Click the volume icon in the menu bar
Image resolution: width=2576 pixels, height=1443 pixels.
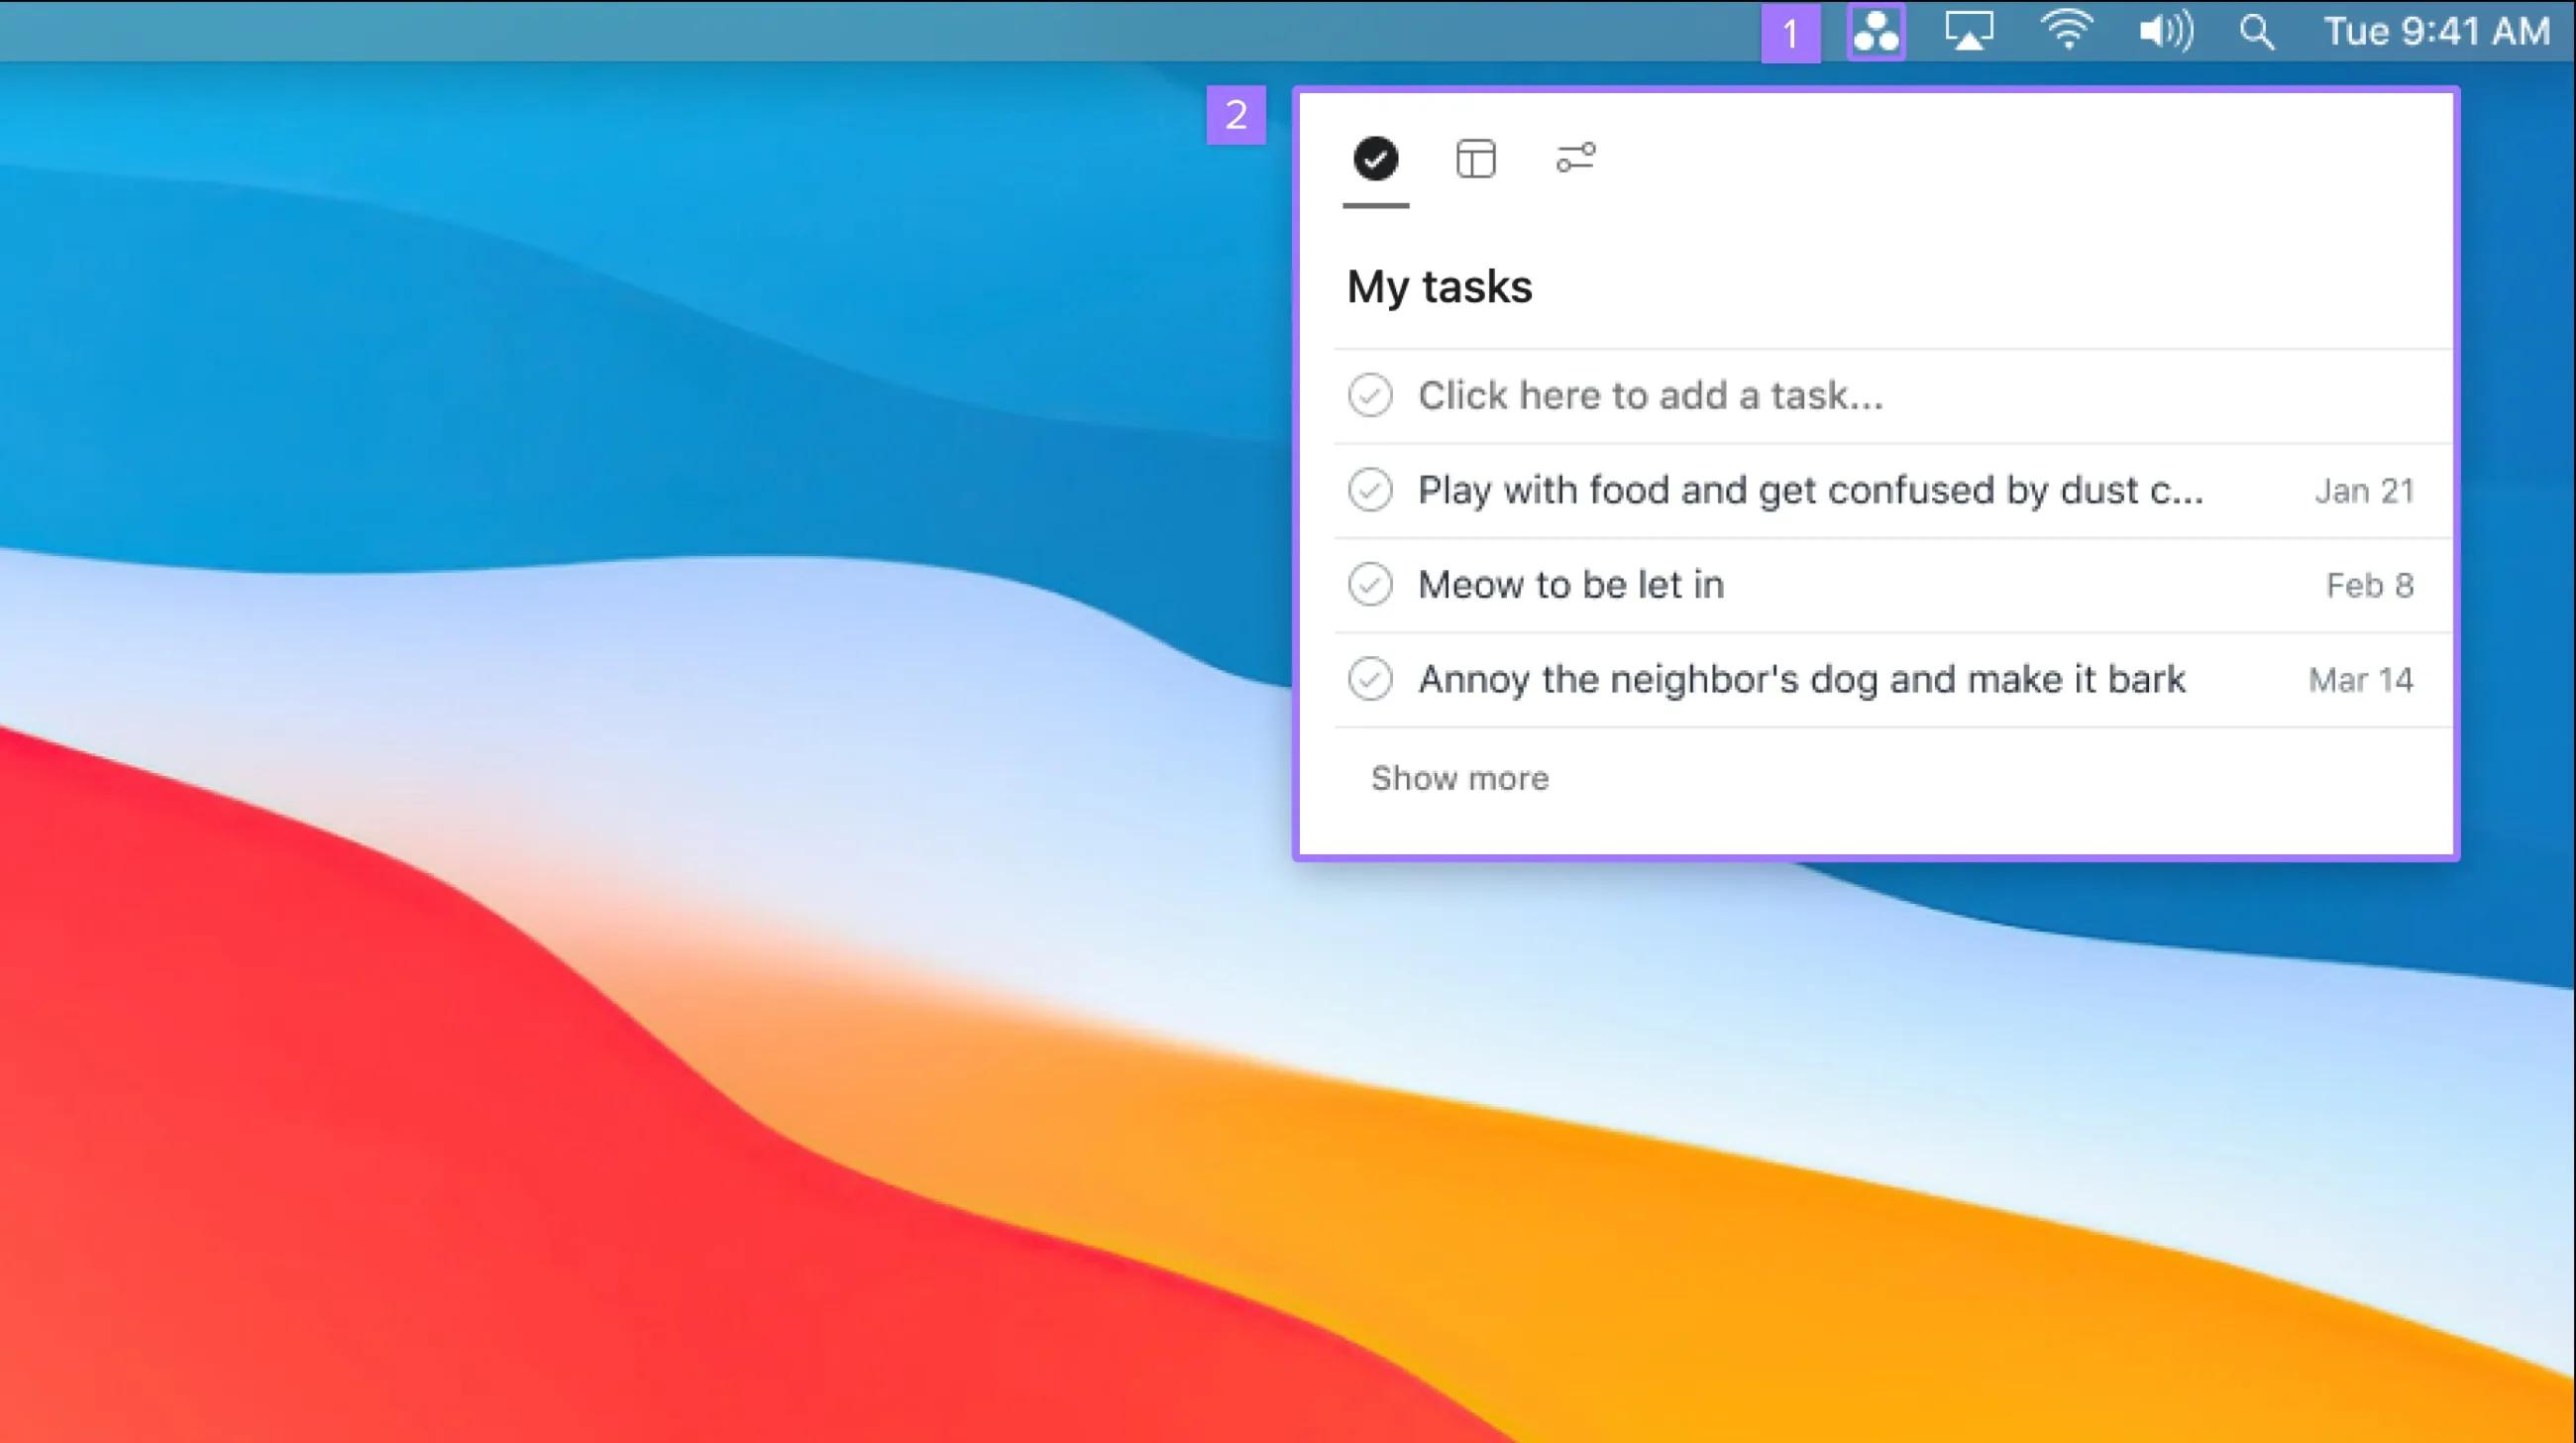pos(2163,31)
